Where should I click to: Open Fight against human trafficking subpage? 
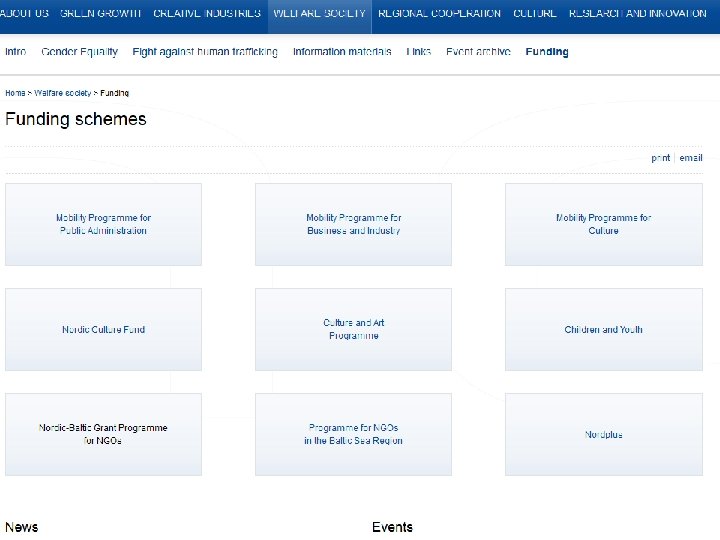tap(205, 51)
